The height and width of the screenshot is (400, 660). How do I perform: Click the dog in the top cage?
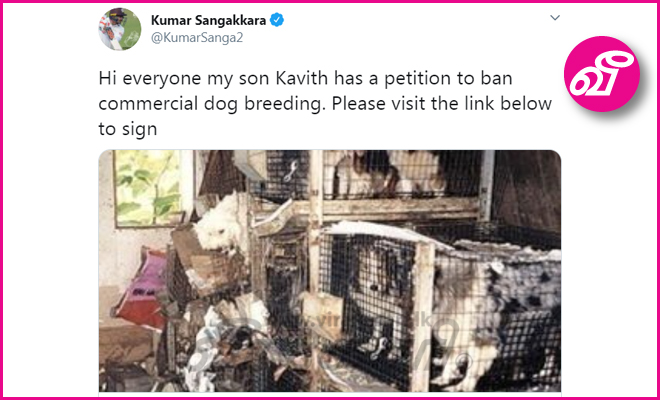(389, 173)
